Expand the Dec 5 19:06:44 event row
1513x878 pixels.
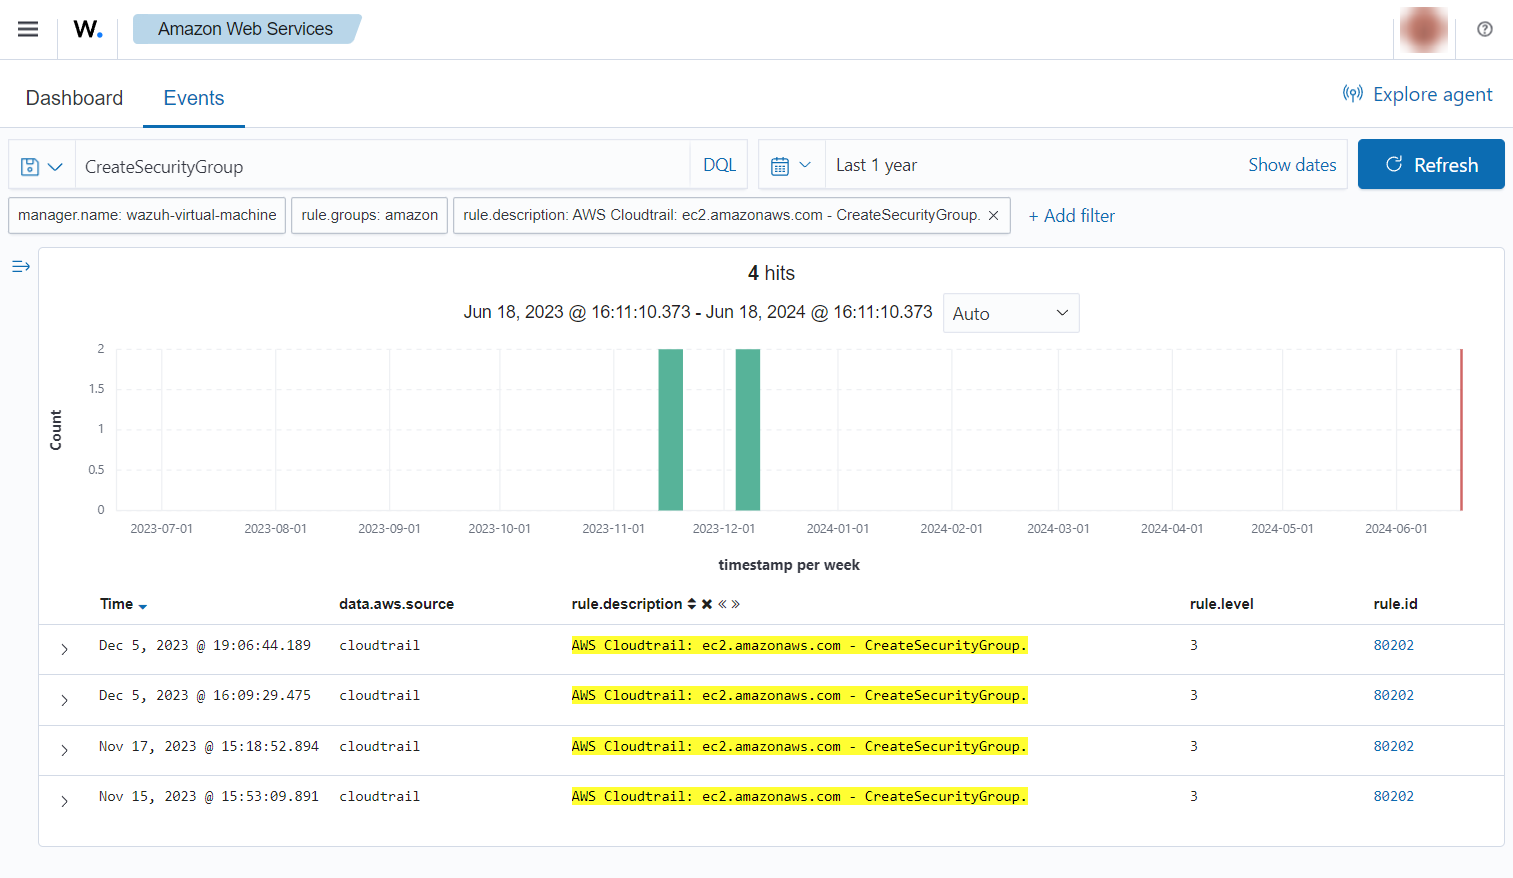pos(64,649)
